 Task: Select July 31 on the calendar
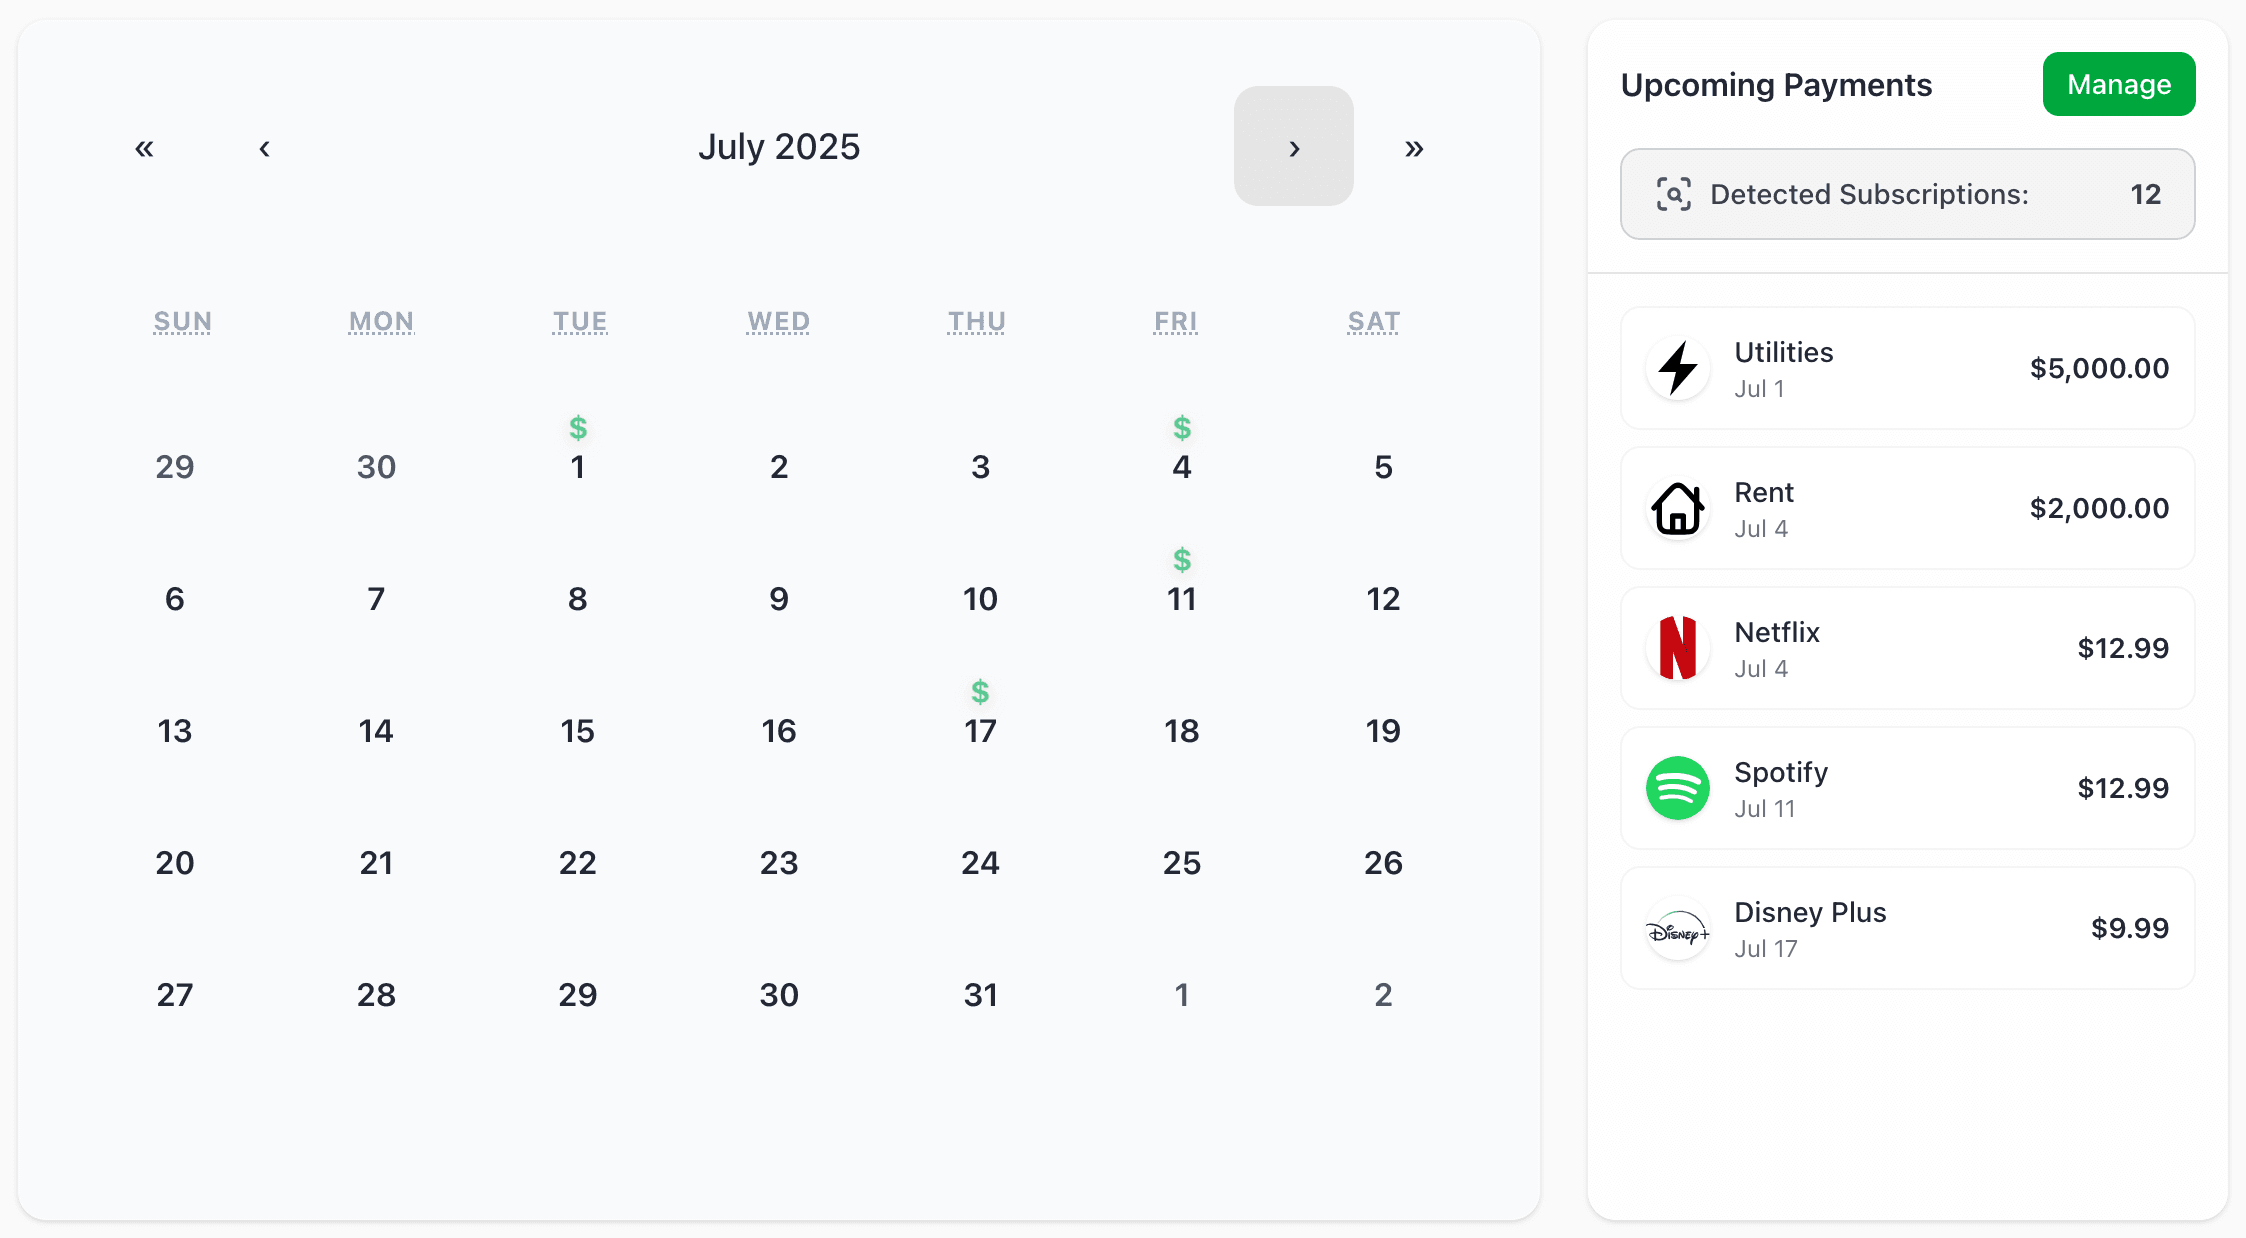pyautogui.click(x=980, y=995)
